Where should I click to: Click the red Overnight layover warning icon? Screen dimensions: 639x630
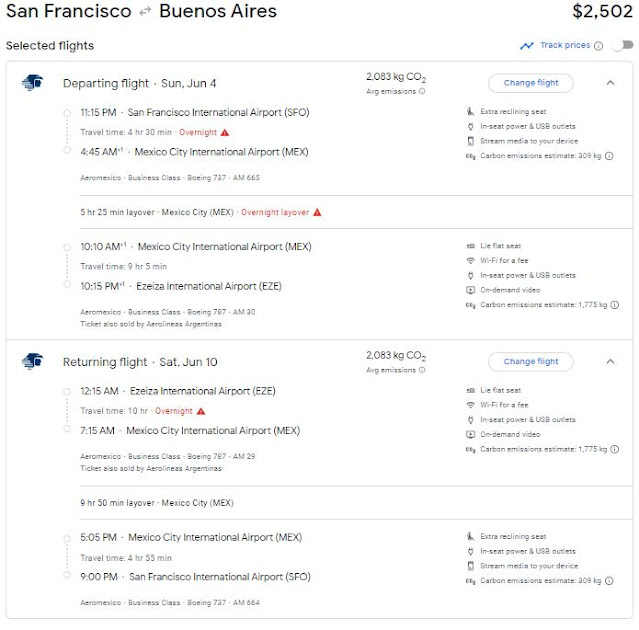(x=317, y=212)
